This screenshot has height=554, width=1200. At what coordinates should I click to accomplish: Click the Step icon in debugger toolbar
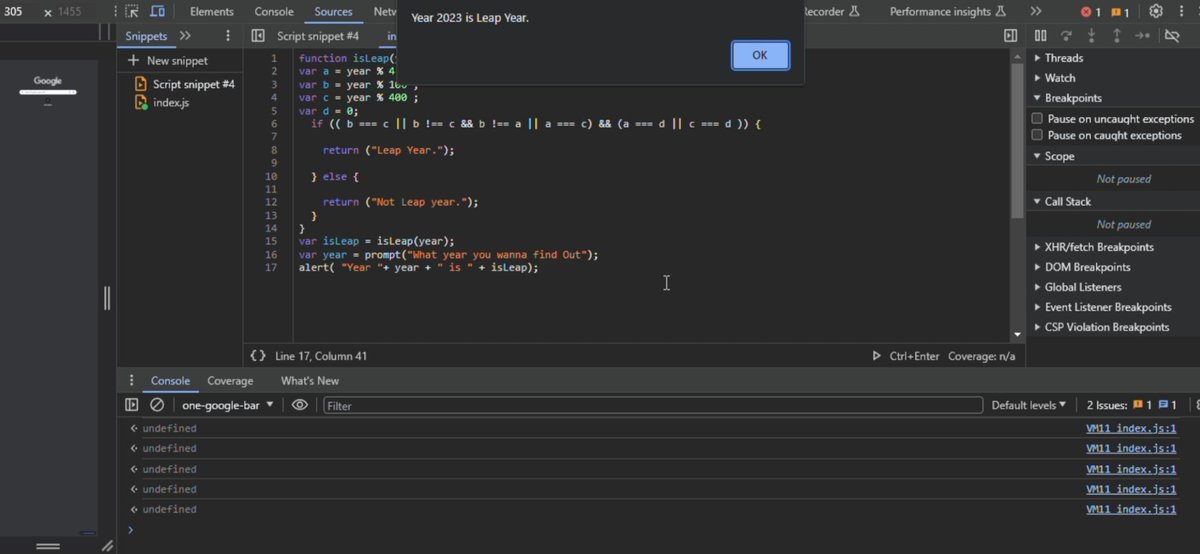(x=1143, y=36)
